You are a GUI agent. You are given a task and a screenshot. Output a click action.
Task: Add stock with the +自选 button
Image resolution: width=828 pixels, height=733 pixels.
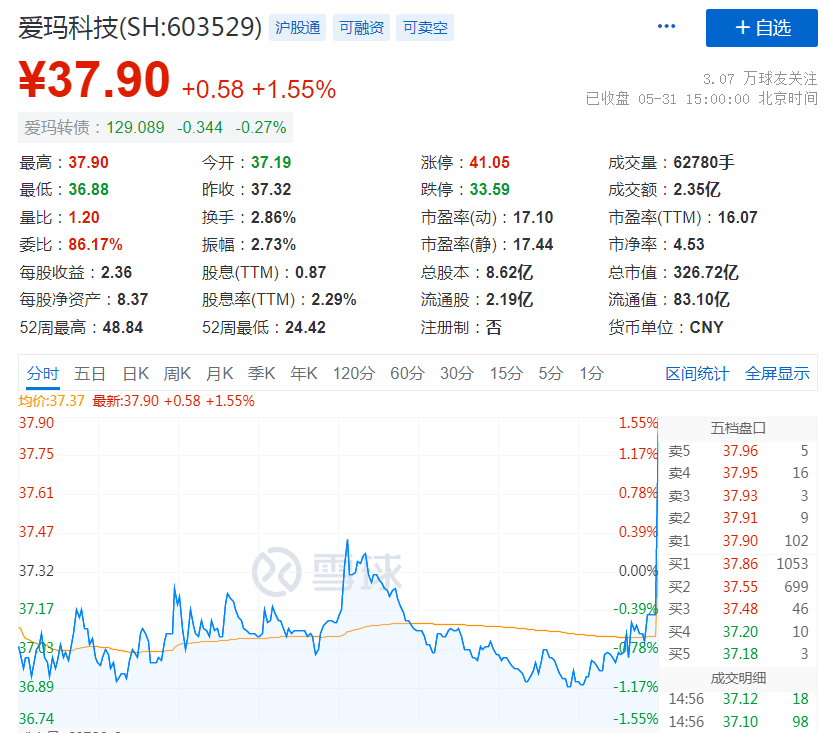click(761, 27)
